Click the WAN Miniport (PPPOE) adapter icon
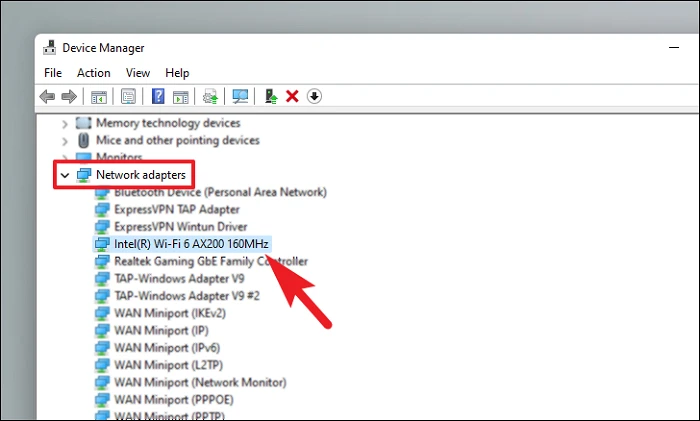 [102, 400]
